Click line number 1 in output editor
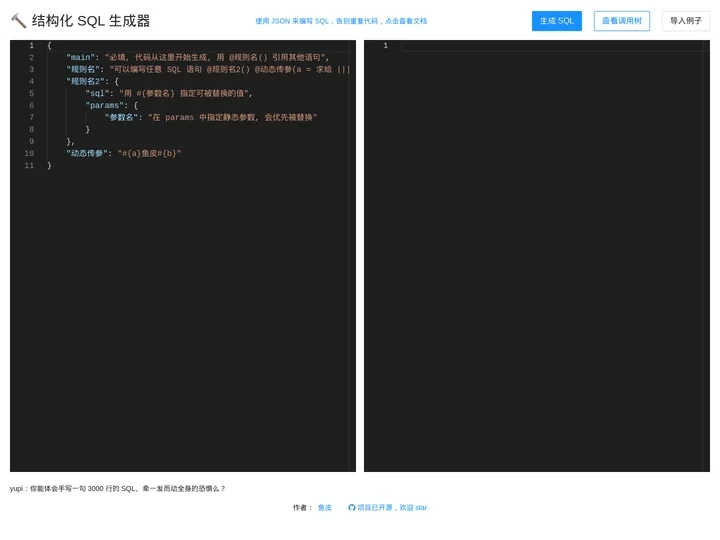This screenshot has height=540, width=720. (x=386, y=45)
